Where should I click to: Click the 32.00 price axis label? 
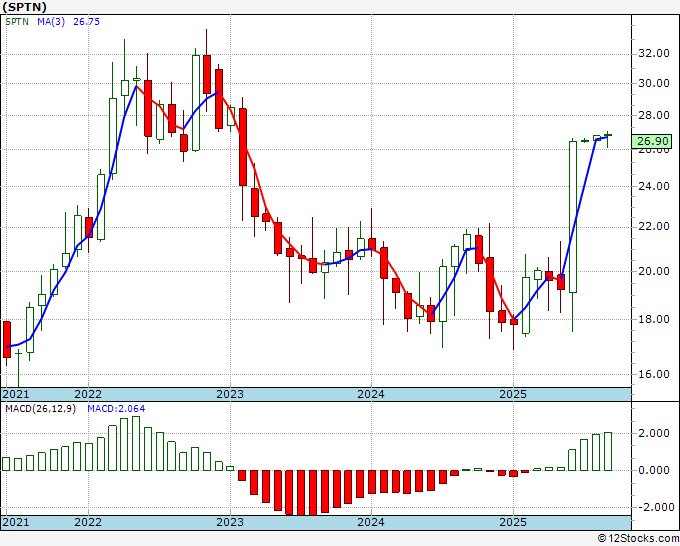pyautogui.click(x=652, y=53)
